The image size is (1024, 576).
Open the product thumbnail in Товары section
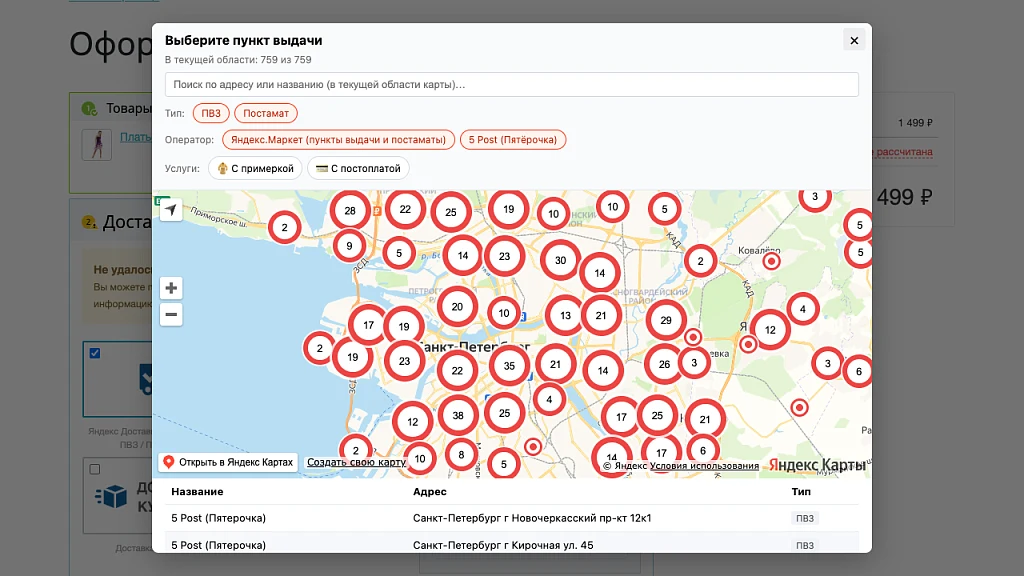(x=97, y=144)
